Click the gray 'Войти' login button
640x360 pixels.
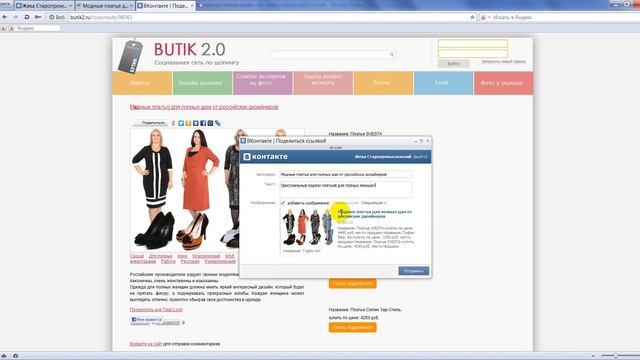[x=453, y=64]
